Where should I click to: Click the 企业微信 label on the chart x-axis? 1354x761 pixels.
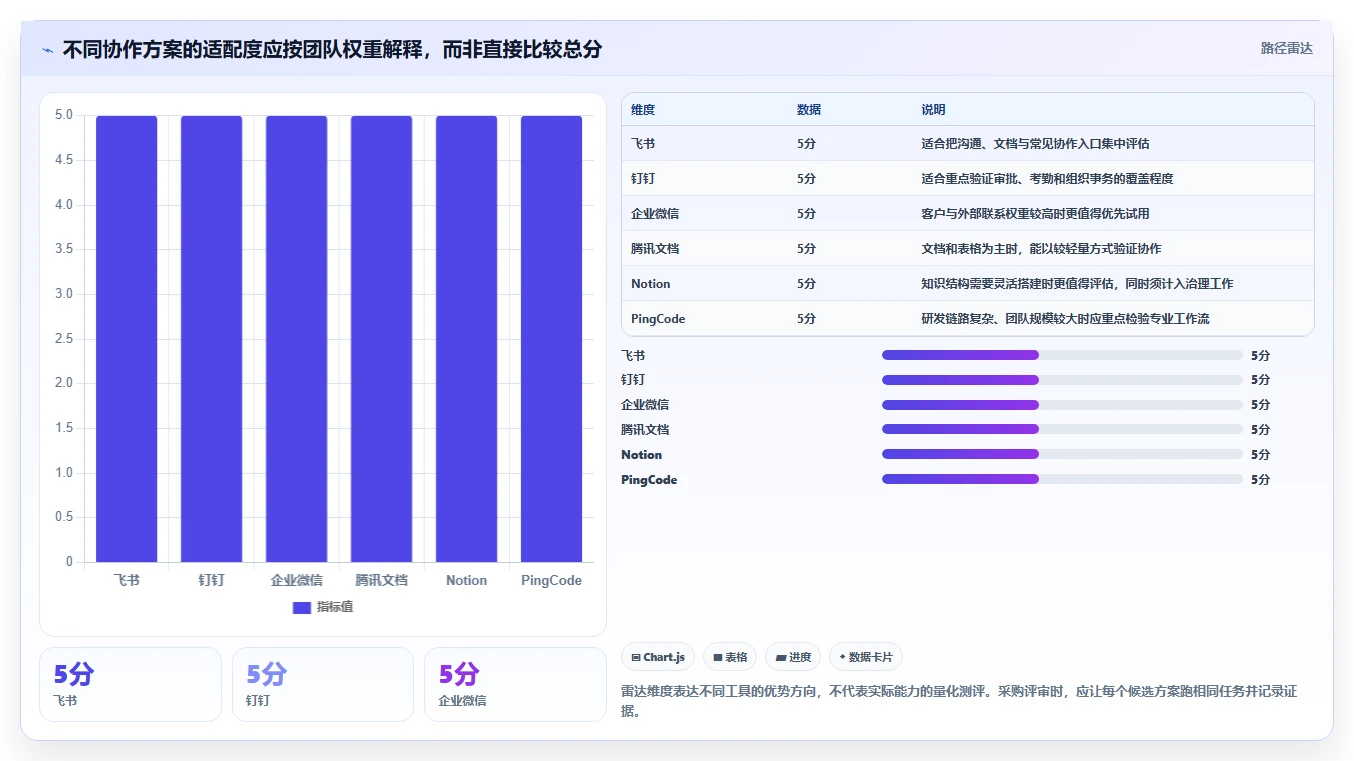297,580
